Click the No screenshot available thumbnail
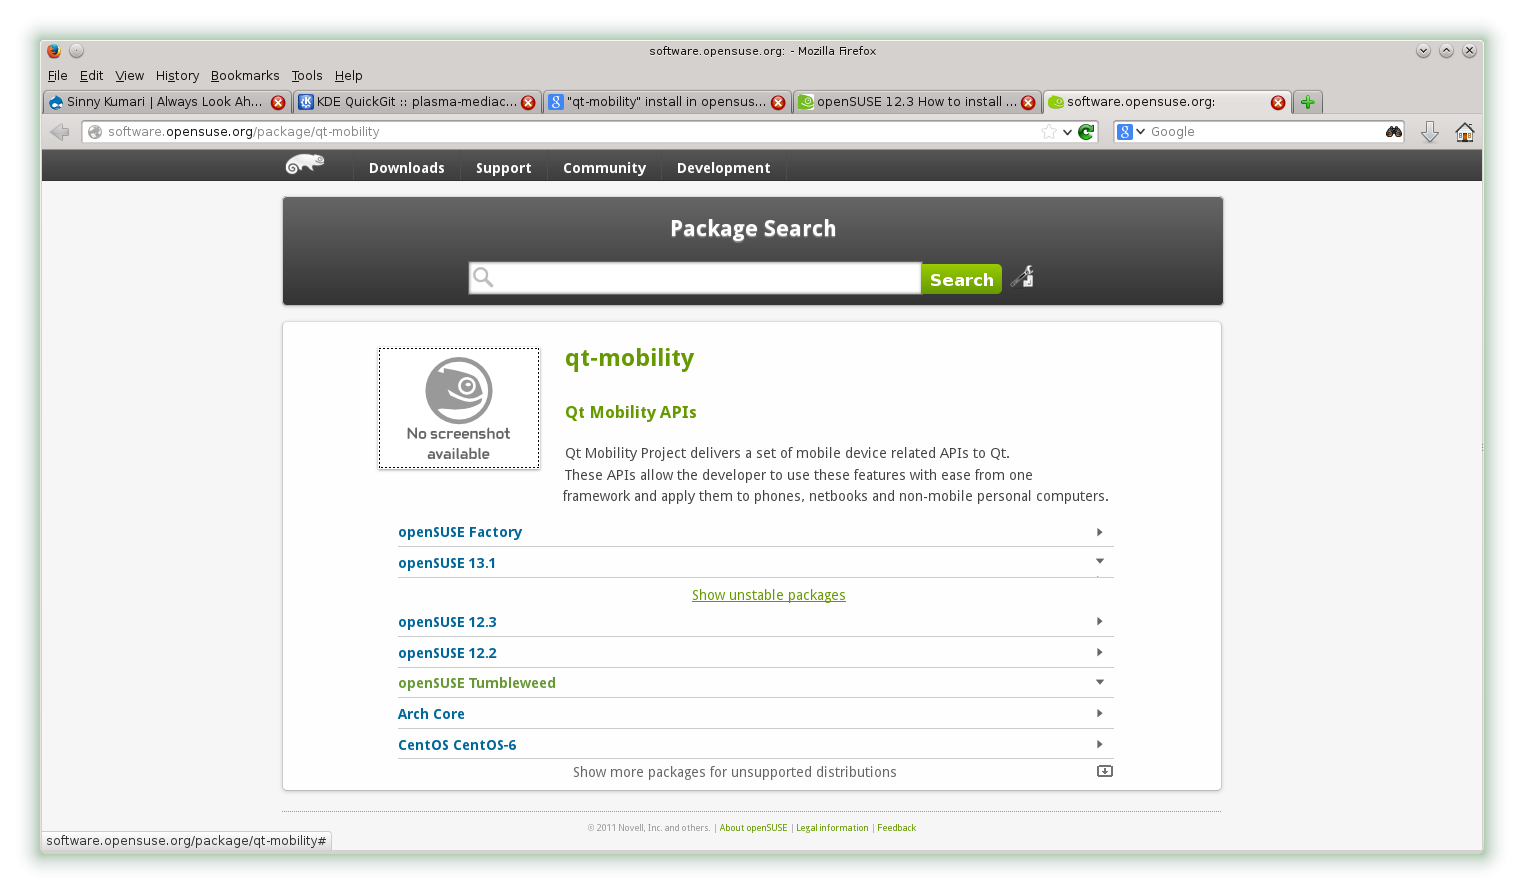Image resolution: width=1524 pixels, height=894 pixels. 459,408
